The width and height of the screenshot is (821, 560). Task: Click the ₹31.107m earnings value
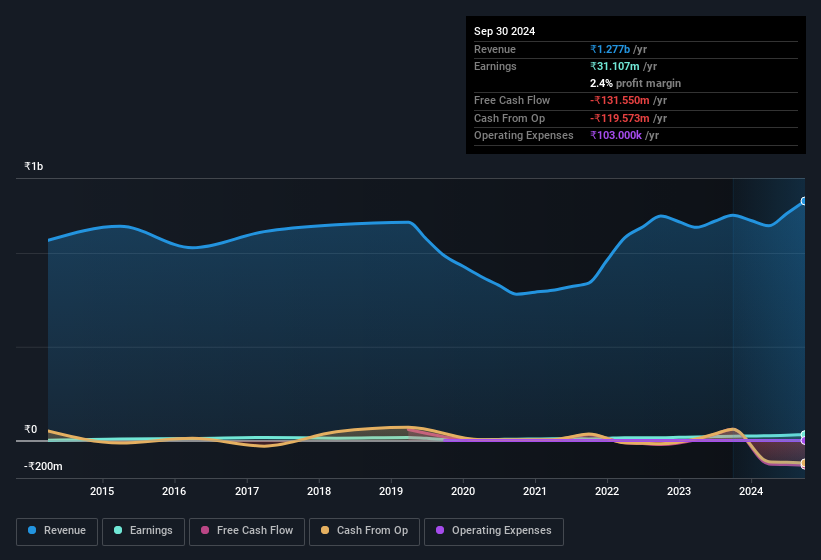[615, 66]
